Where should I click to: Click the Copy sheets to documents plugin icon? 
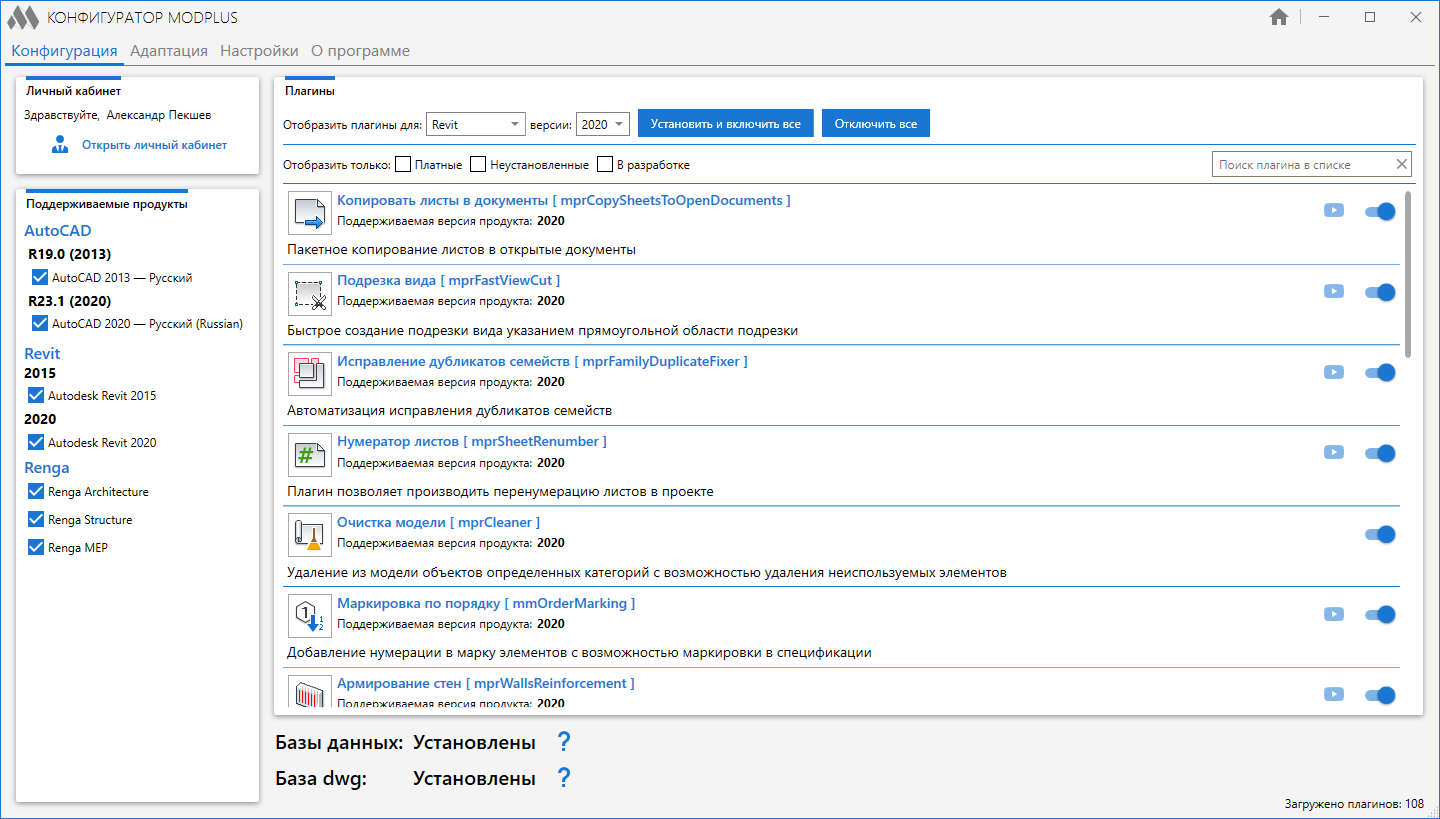click(x=309, y=213)
